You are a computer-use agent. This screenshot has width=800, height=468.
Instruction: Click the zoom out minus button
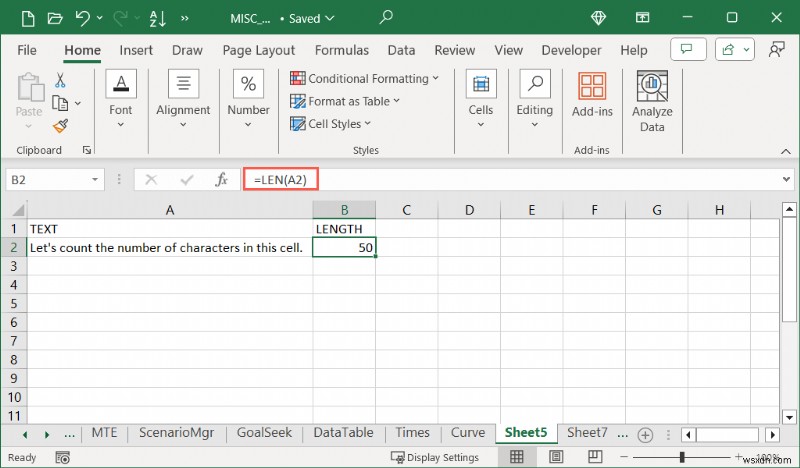pyautogui.click(x=624, y=456)
